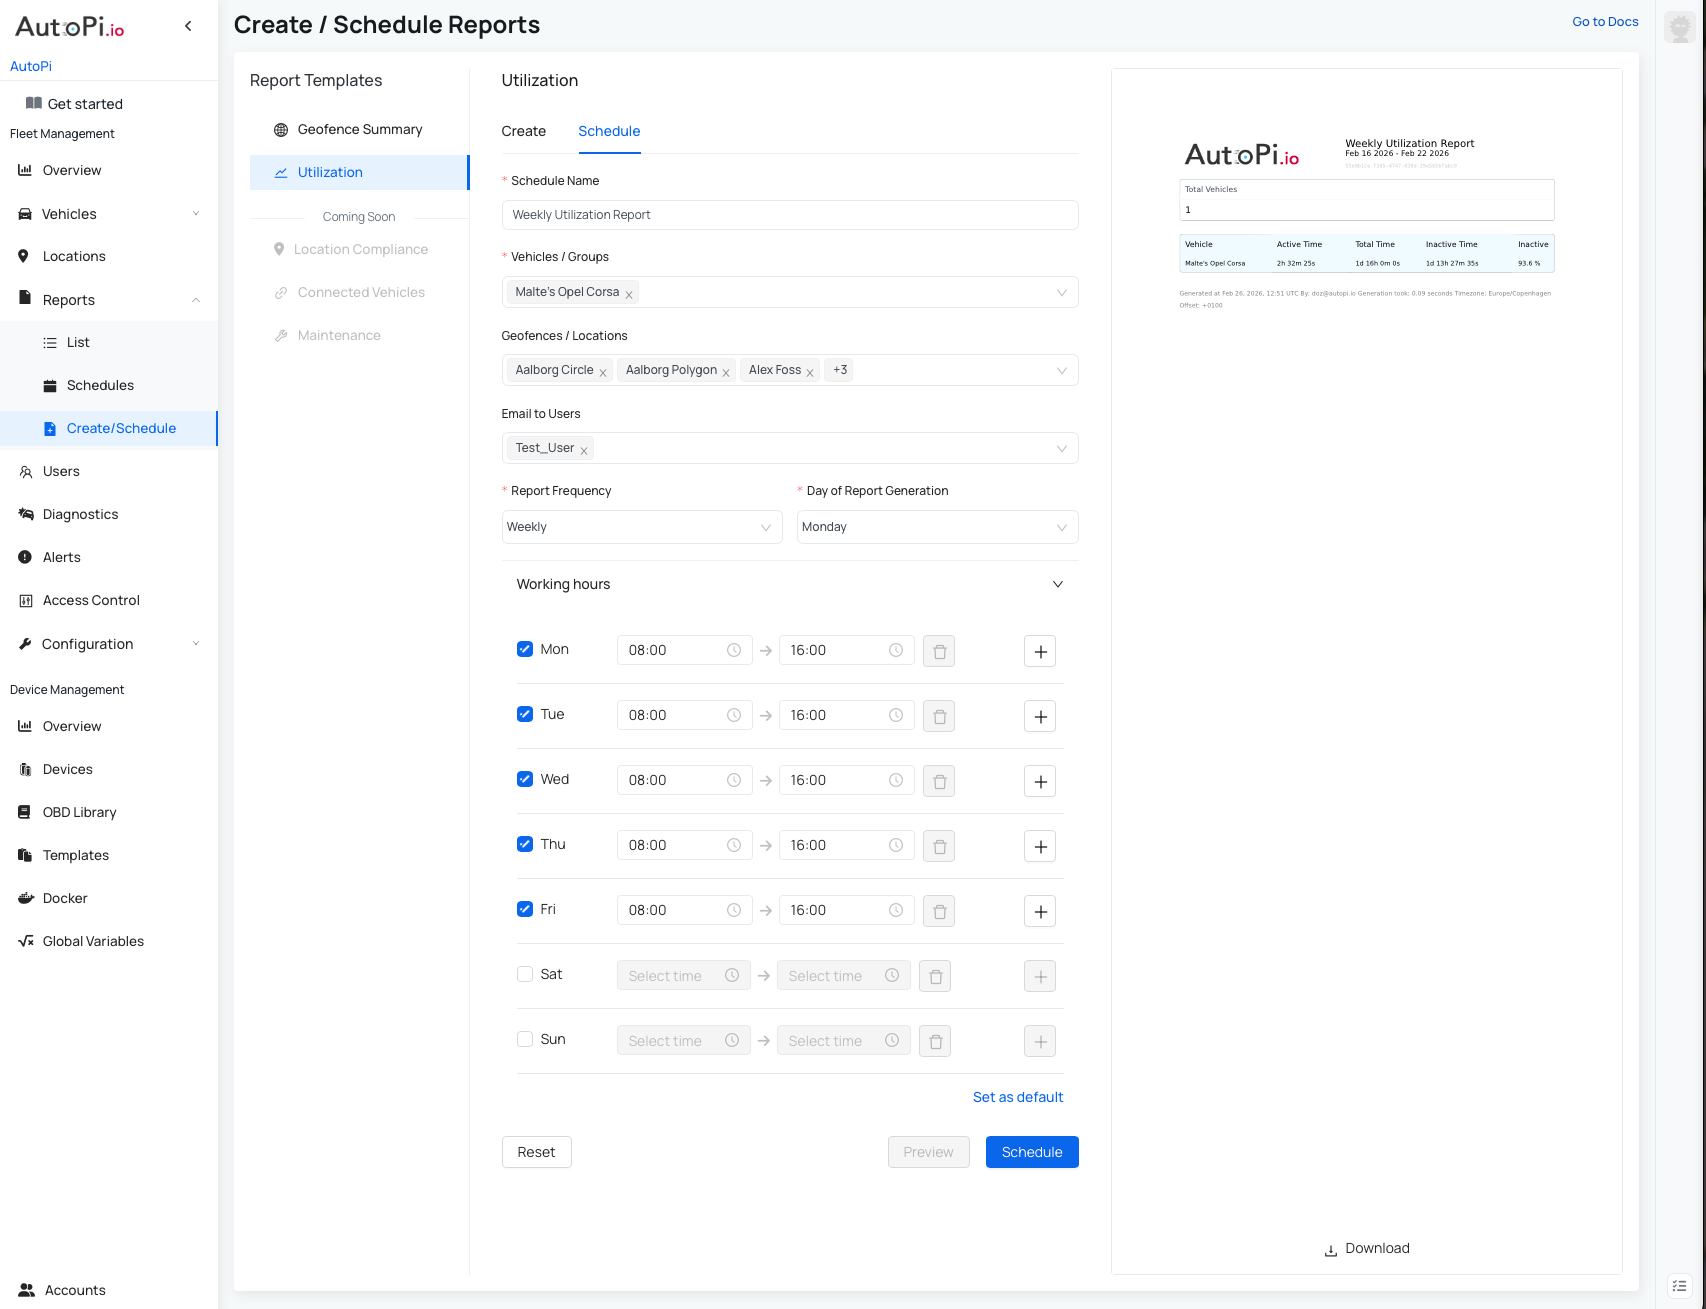Enable the Sat working hours checkbox
1706x1309 pixels.
coord(525,974)
